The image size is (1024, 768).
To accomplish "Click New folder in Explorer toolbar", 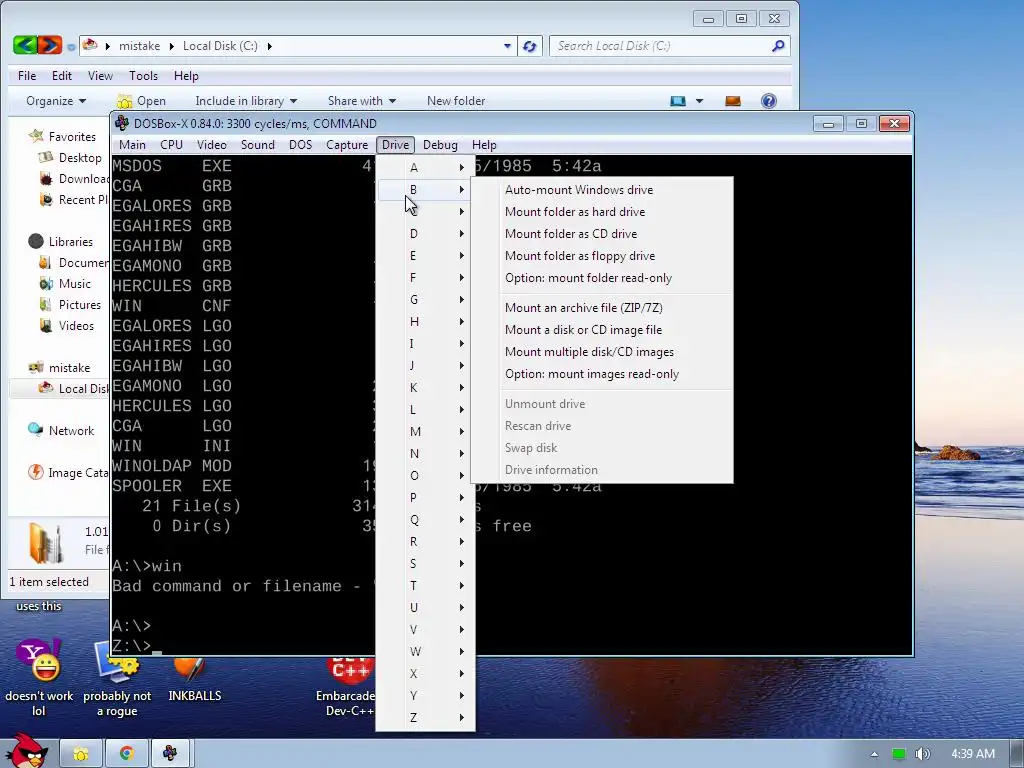I will pos(456,101).
